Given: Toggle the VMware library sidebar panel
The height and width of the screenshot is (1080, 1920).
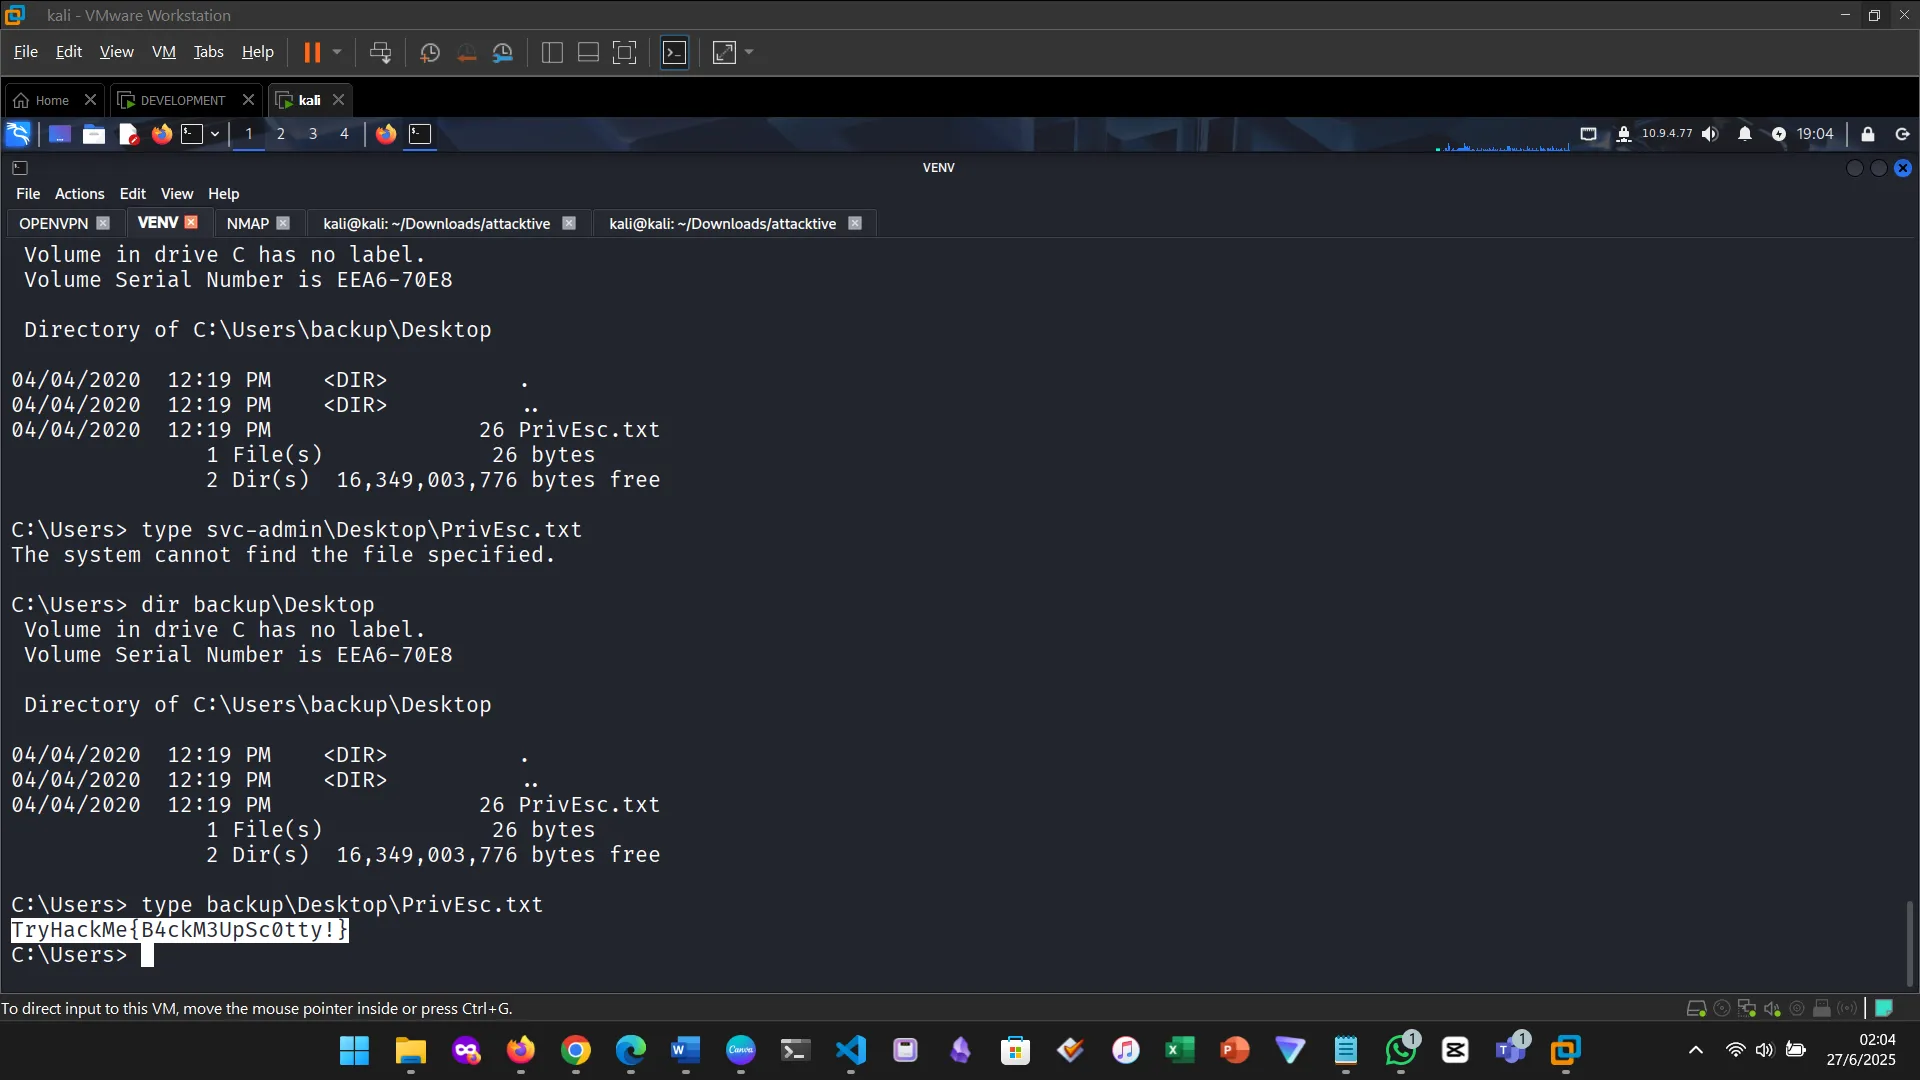Looking at the screenshot, I should [x=551, y=52].
